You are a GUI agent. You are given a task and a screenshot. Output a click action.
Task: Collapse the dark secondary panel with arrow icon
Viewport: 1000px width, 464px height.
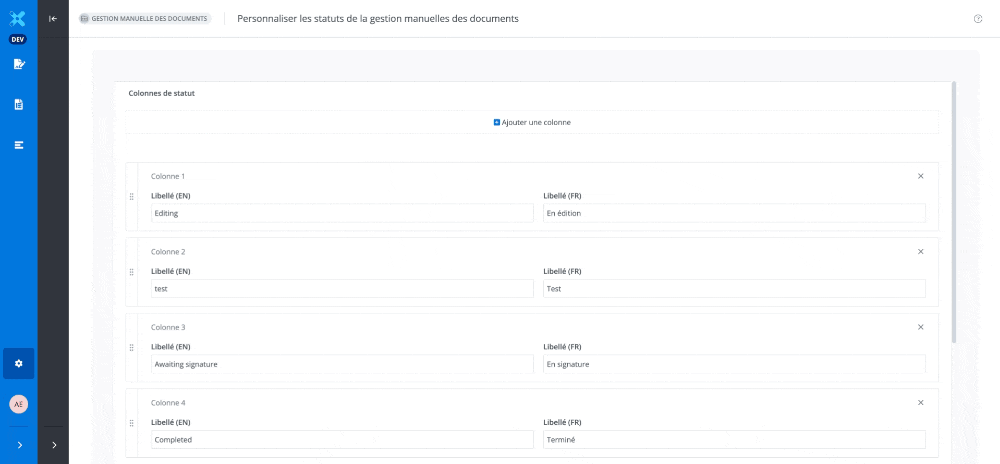click(x=53, y=18)
